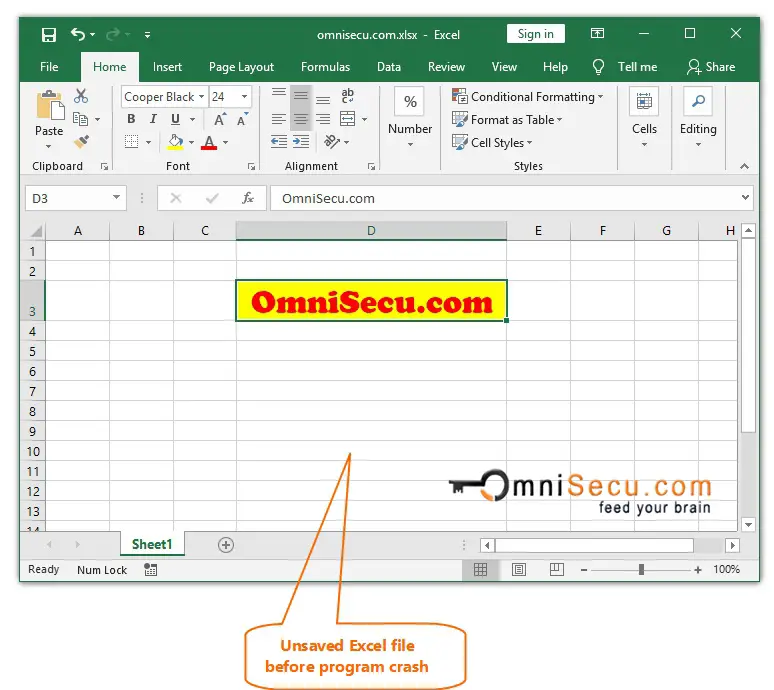Click the Undo arrow icon
The image size is (774, 690).
coord(77,34)
